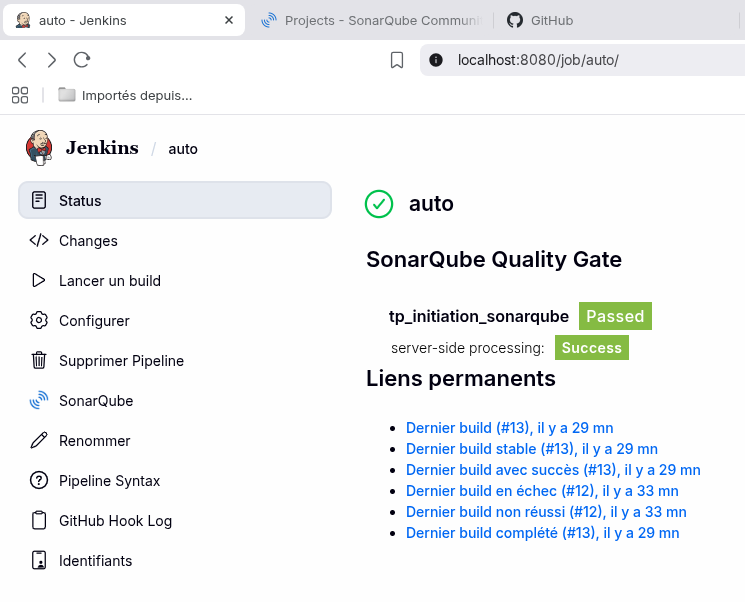Open the Importés depuis... bookmarks folder

(x=125, y=95)
